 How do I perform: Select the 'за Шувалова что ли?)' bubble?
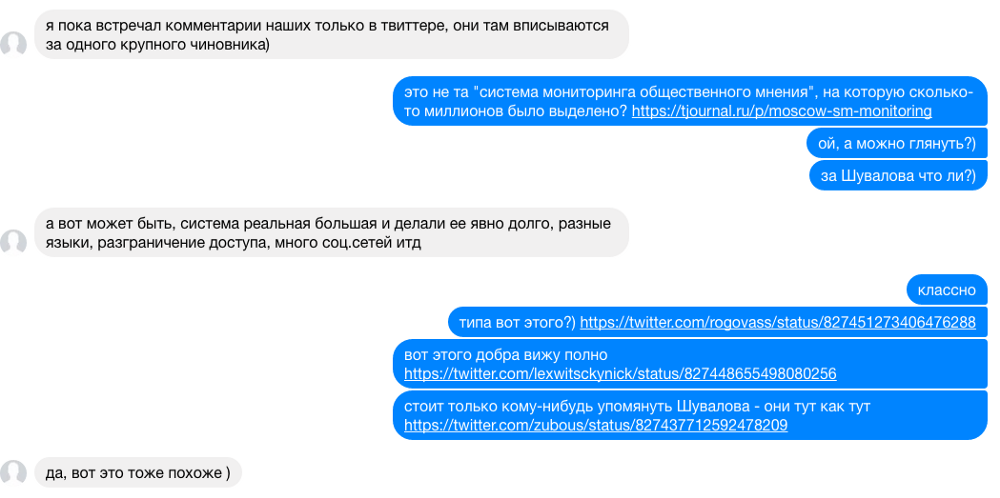898,176
